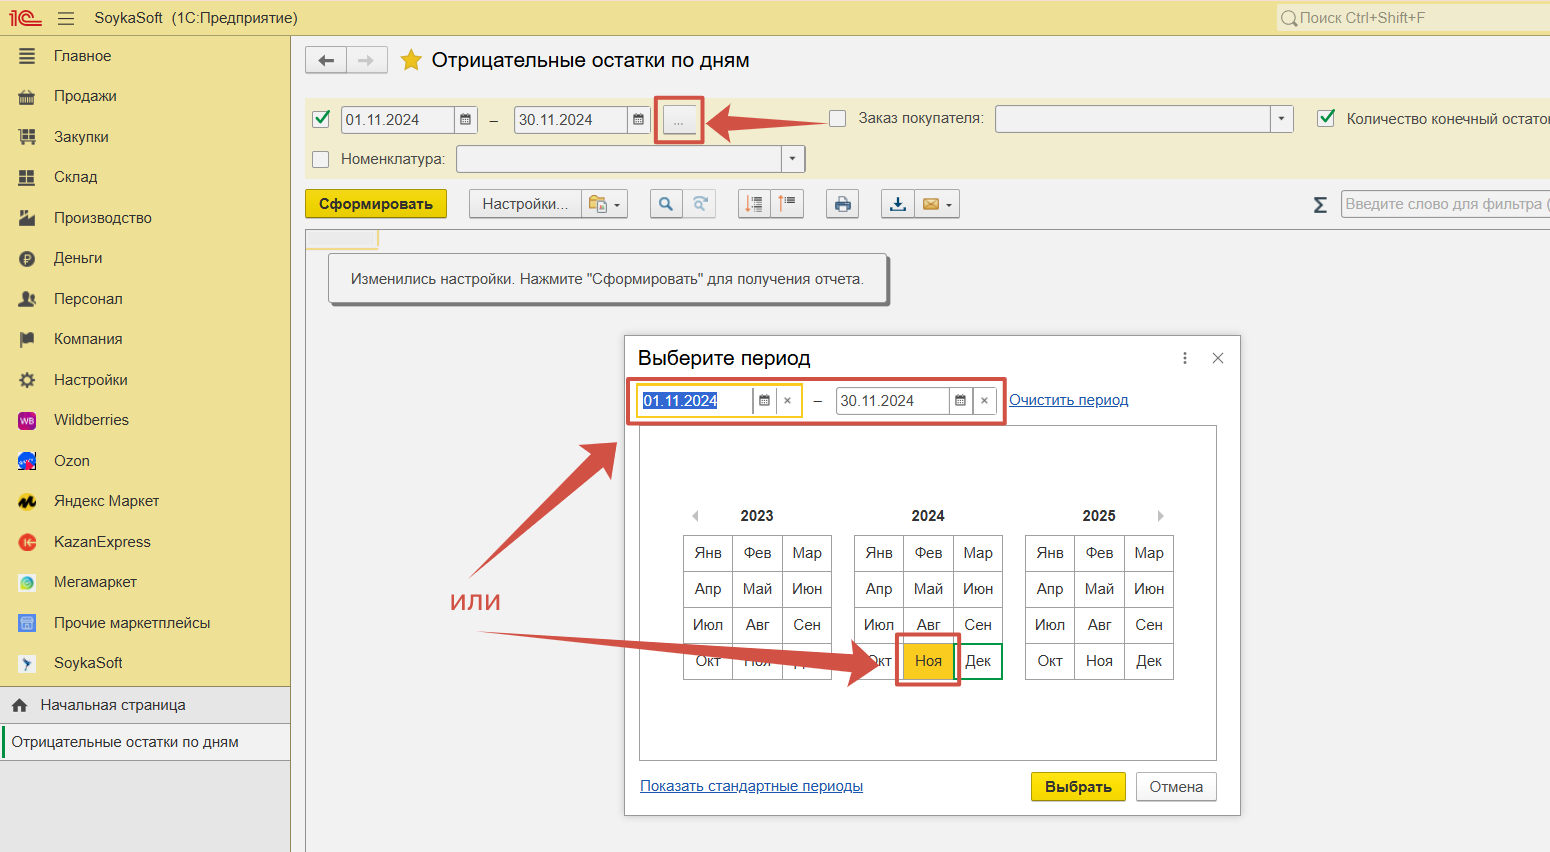Open calendar of dialog end date field
Screen dimensions: 1550x852
961,401
